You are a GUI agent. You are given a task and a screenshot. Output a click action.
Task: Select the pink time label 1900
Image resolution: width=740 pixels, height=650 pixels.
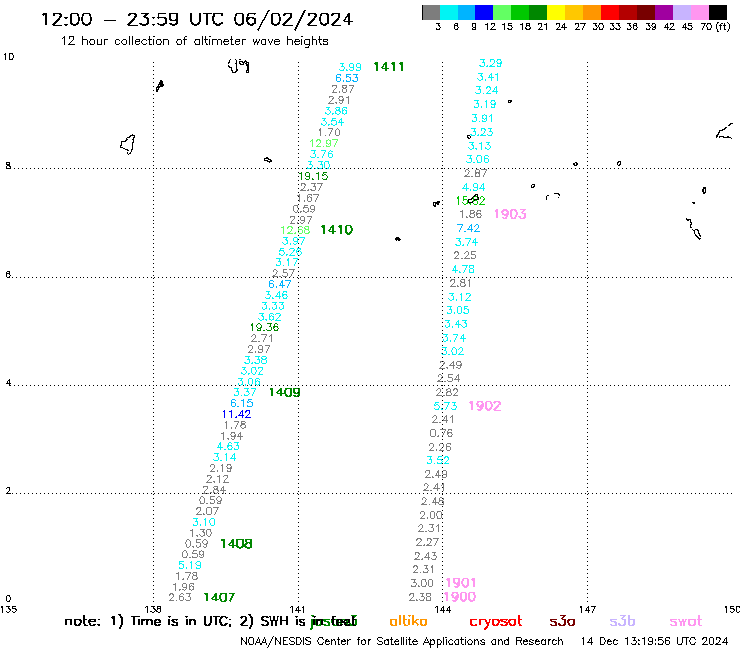(460, 597)
